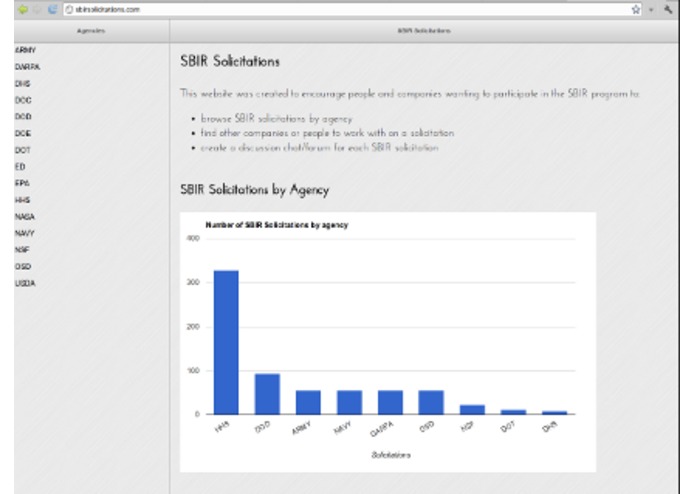Open DOC agency in sidebar
This screenshot has height=494, width=695.
23,100
